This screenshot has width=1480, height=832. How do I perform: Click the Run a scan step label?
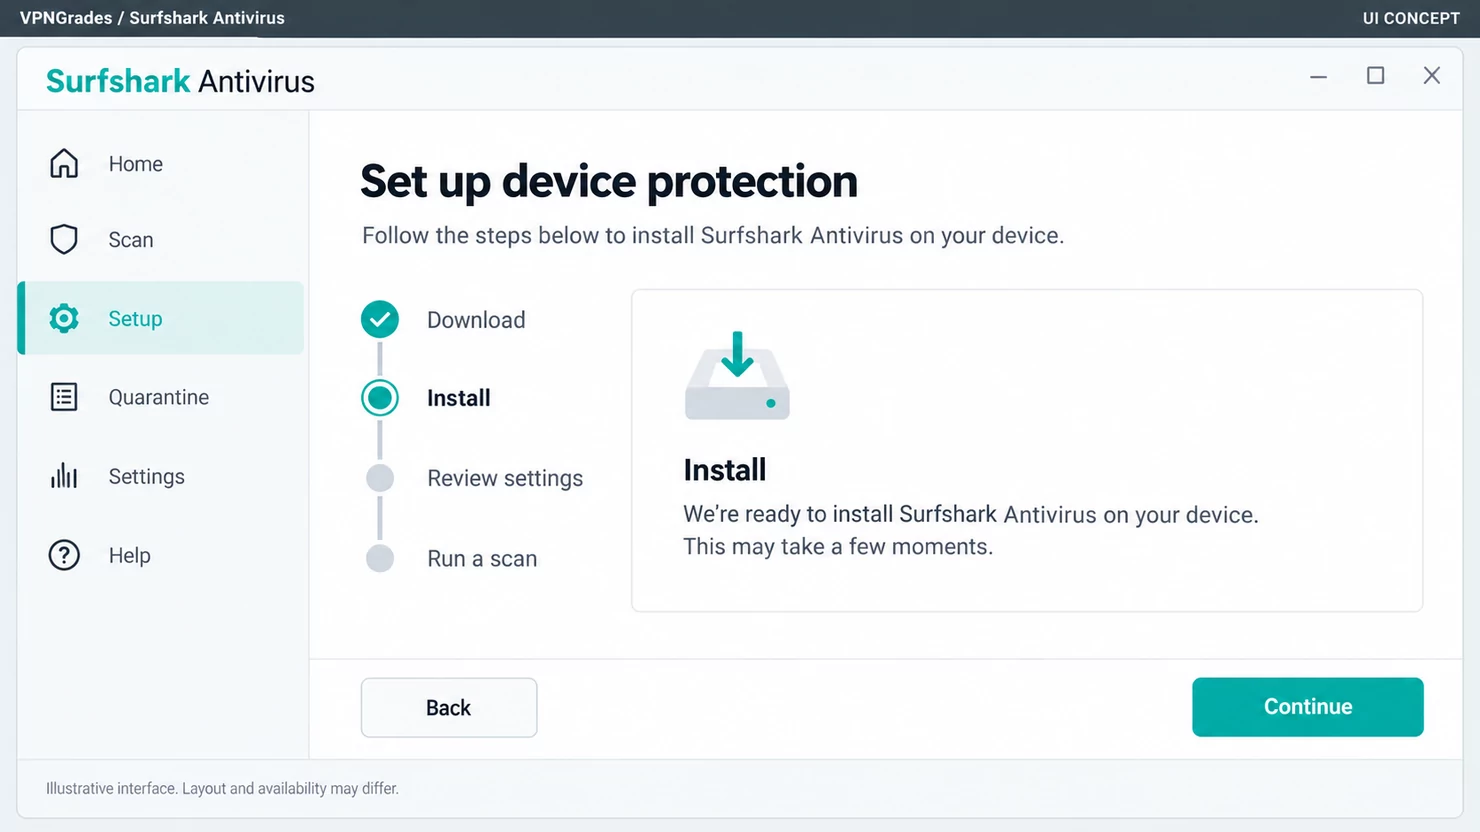482,559
